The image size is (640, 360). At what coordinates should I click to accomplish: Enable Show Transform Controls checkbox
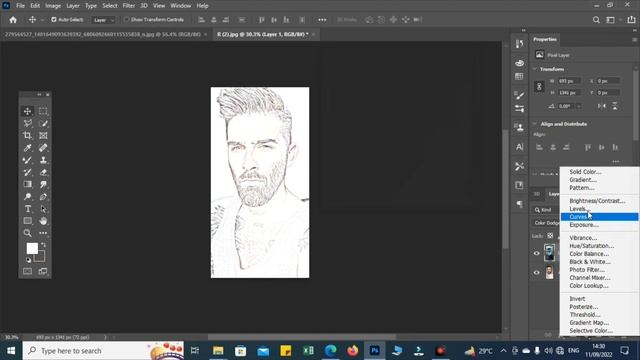(x=126, y=20)
